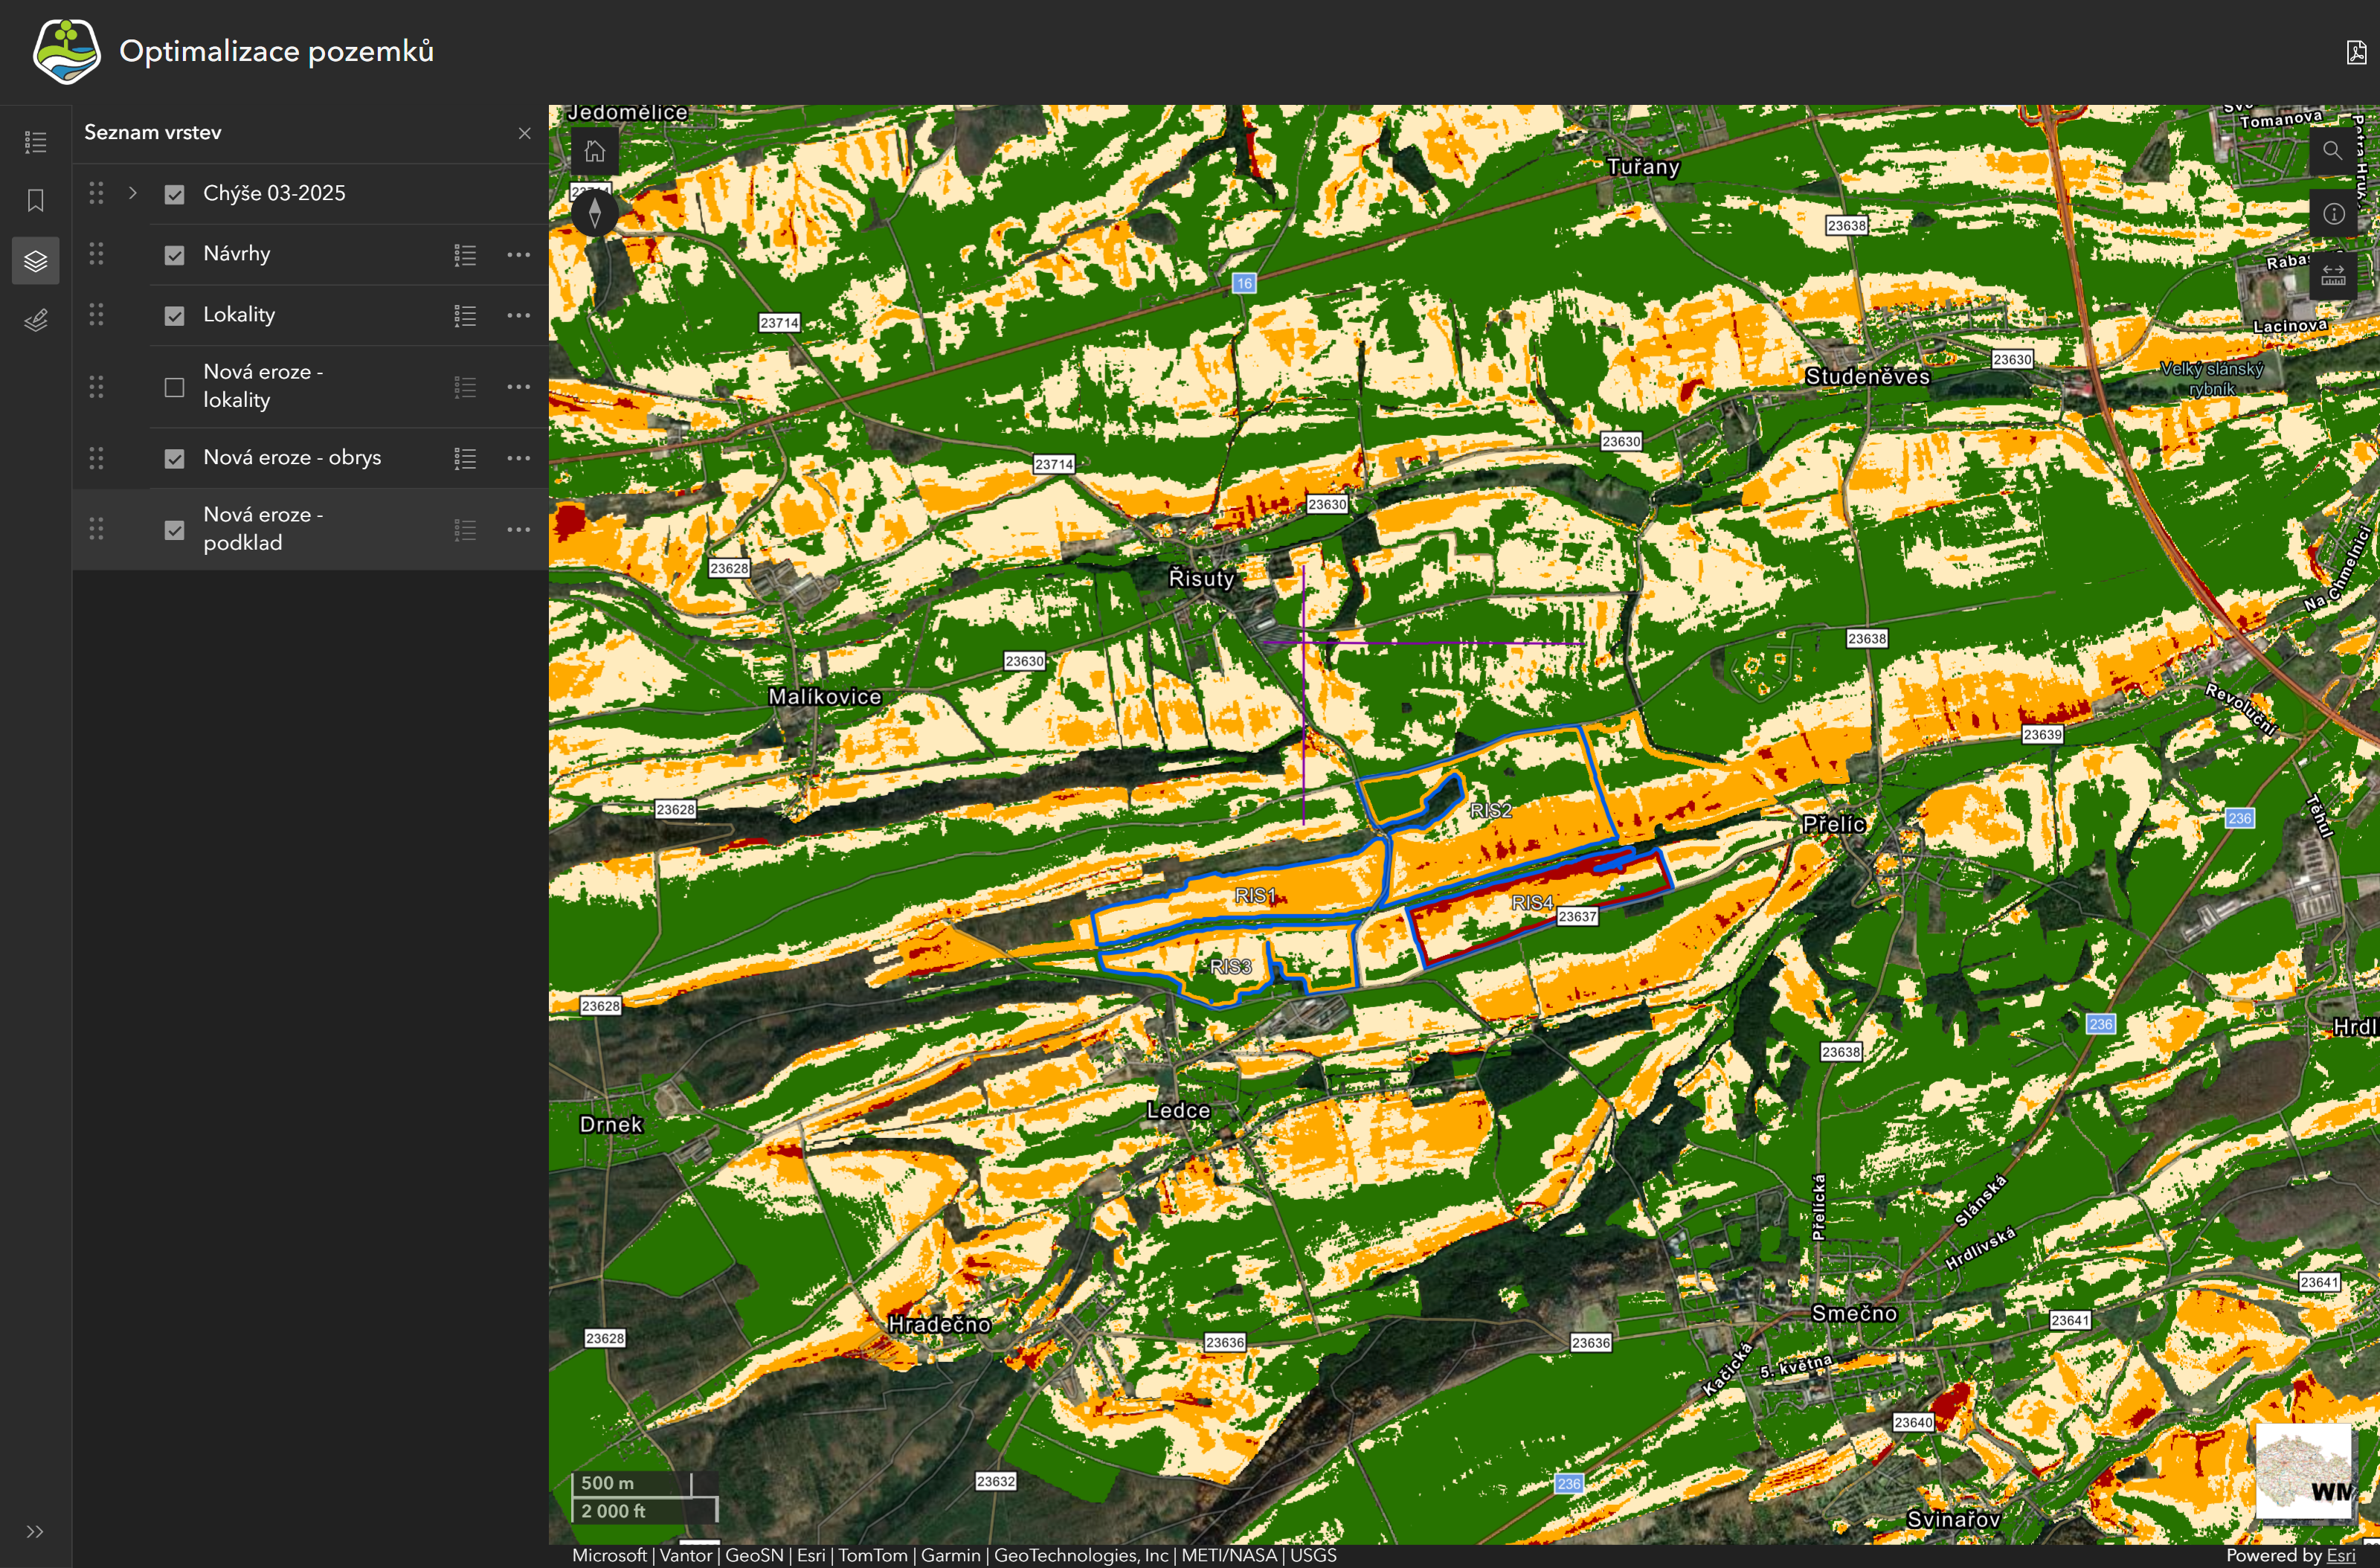Click the Drnek village label
The height and width of the screenshot is (1568, 2380).
611,1124
